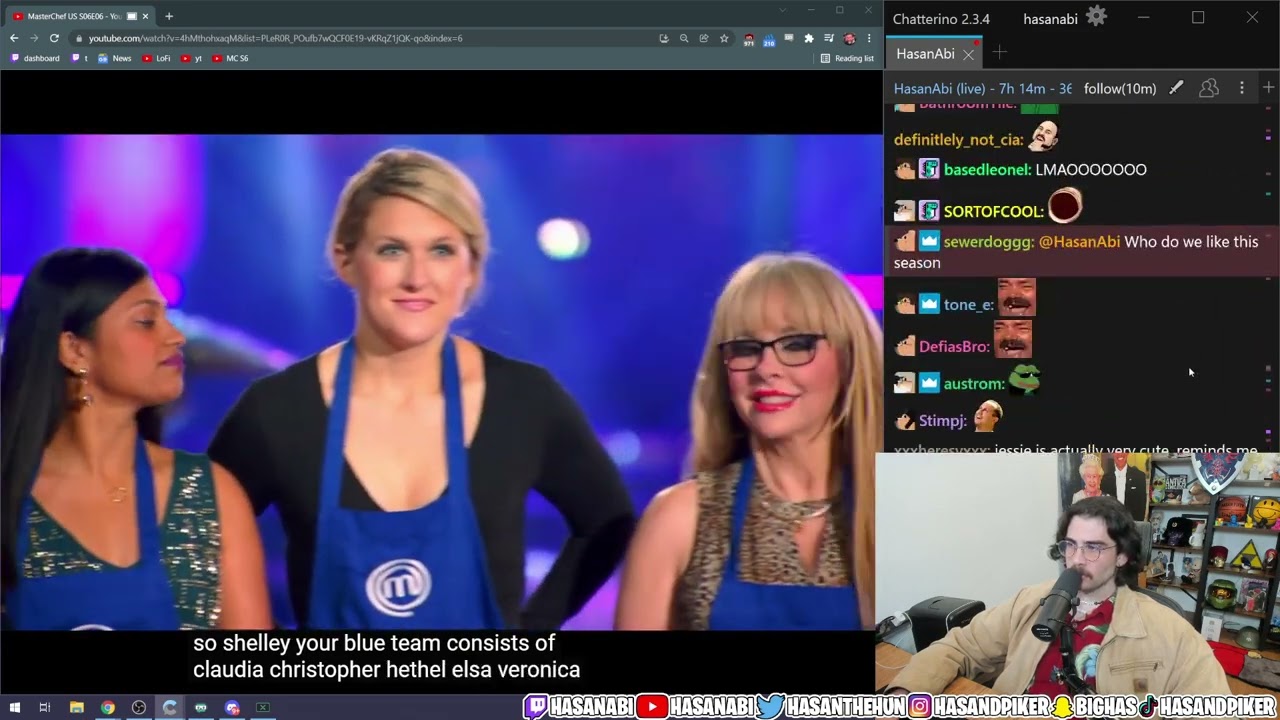Open the Reading list
The width and height of the screenshot is (1280, 720).
847,58
